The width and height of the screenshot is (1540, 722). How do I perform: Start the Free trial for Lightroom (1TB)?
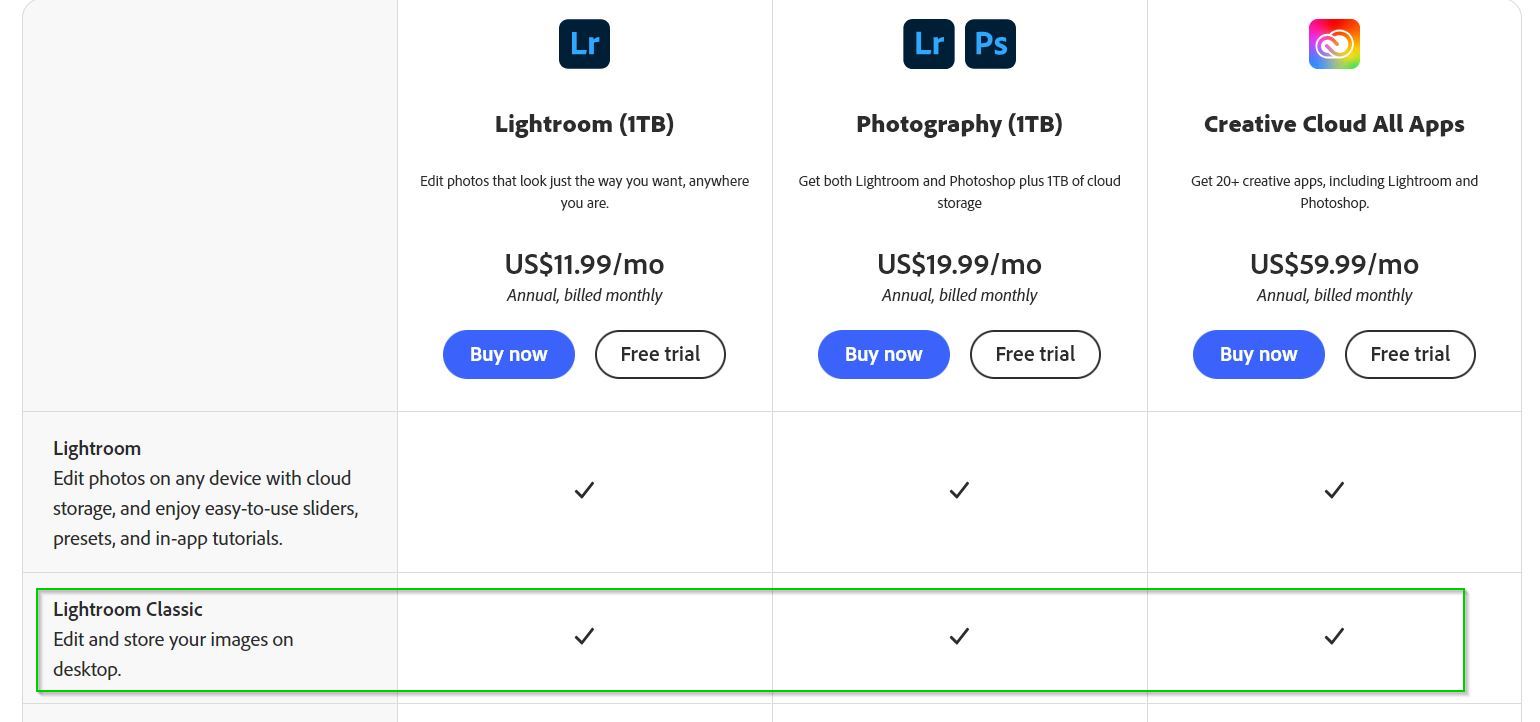click(660, 354)
